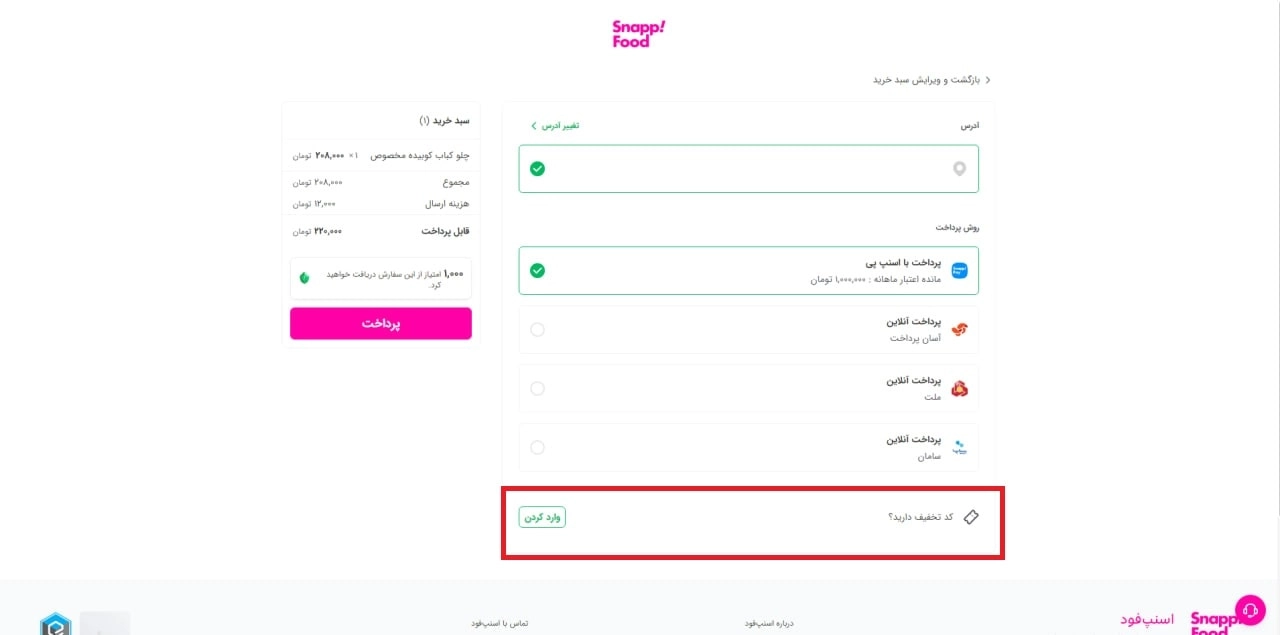Select the Saman online payment option
Image resolution: width=1280 pixels, height=635 pixels.
pos(537,446)
